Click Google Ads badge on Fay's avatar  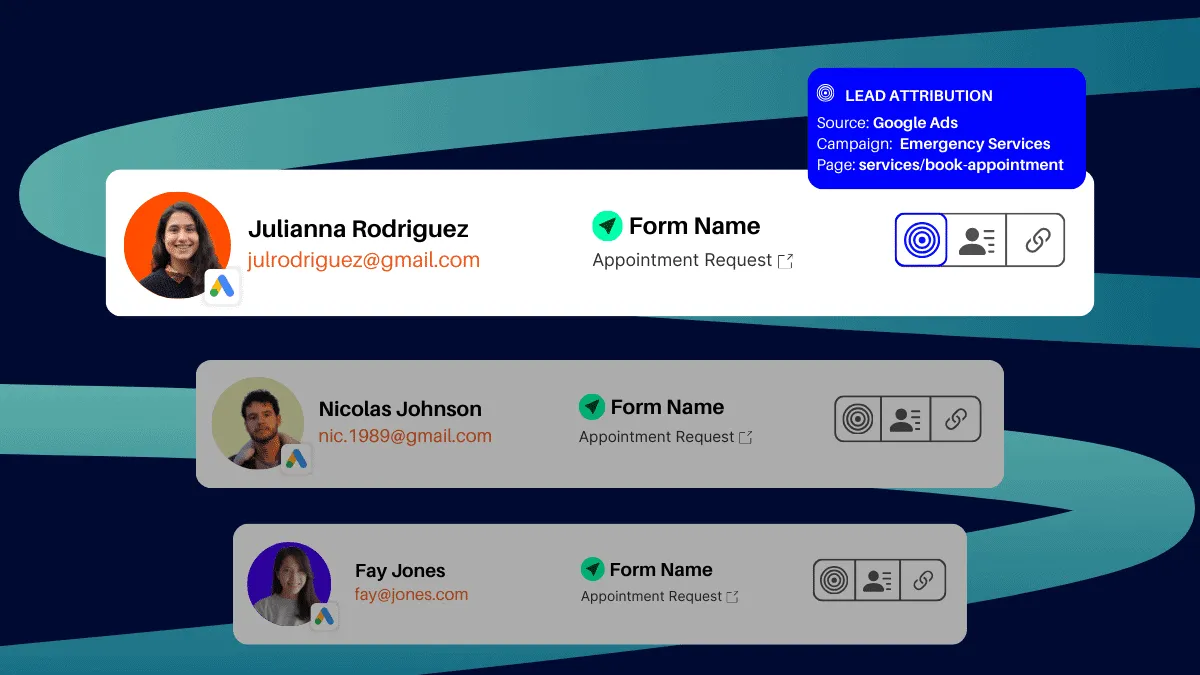pos(324,617)
